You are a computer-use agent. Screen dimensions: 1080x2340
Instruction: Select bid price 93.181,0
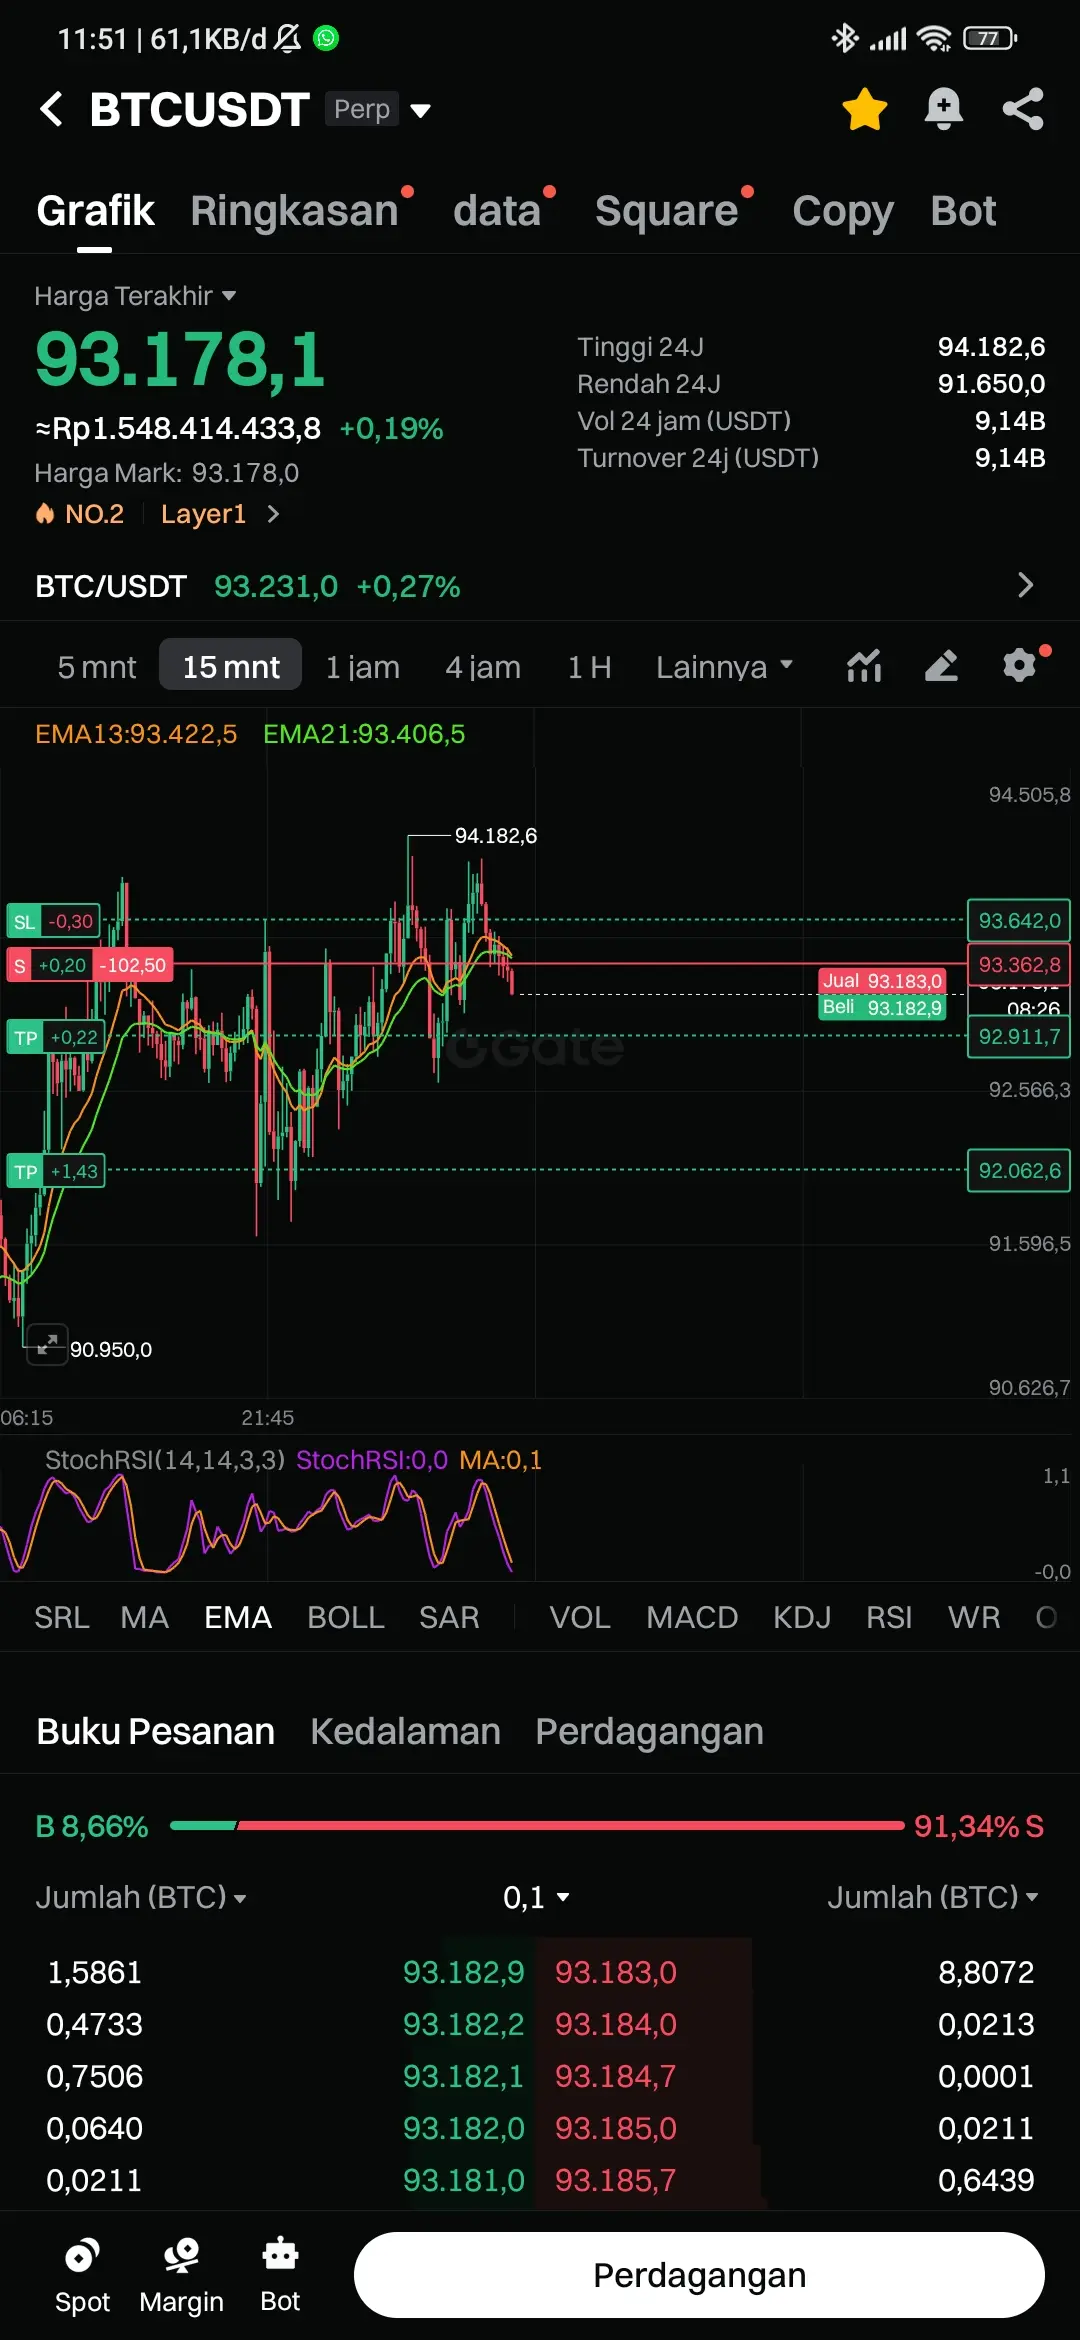pyautogui.click(x=464, y=2180)
